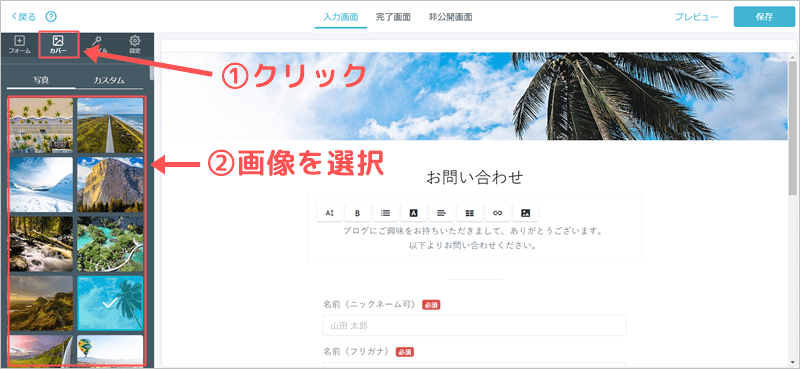The width and height of the screenshot is (800, 369).
Task: Open the text color tool
Action: [414, 213]
